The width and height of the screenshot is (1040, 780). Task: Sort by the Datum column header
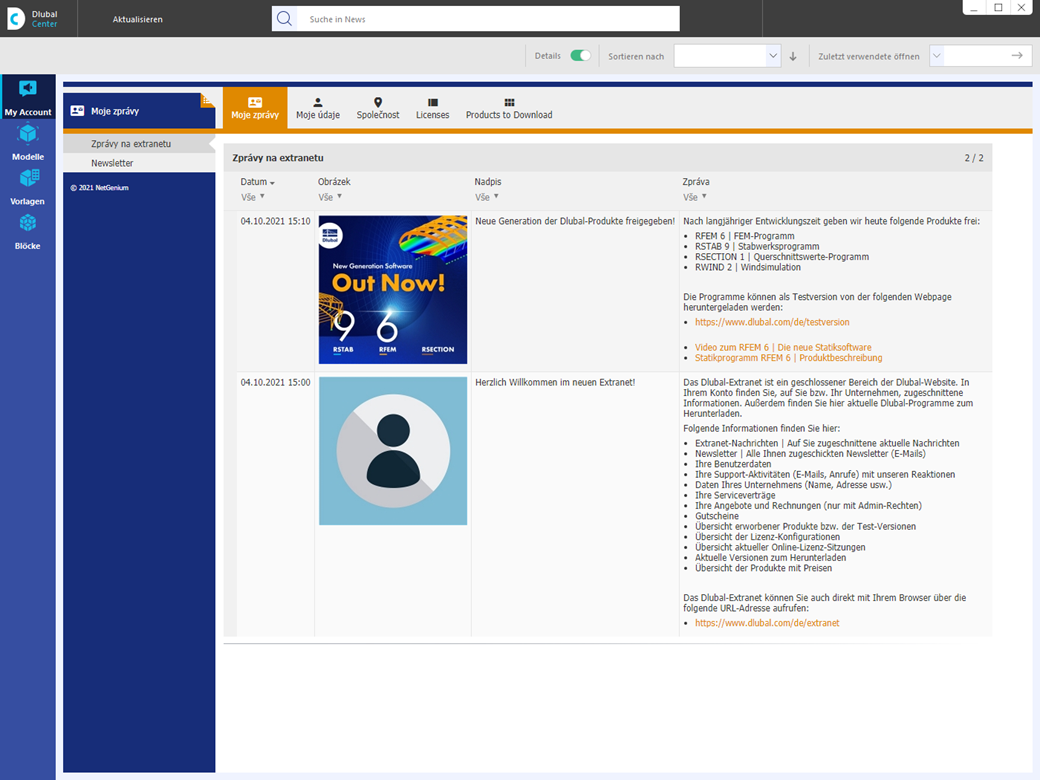tap(257, 182)
